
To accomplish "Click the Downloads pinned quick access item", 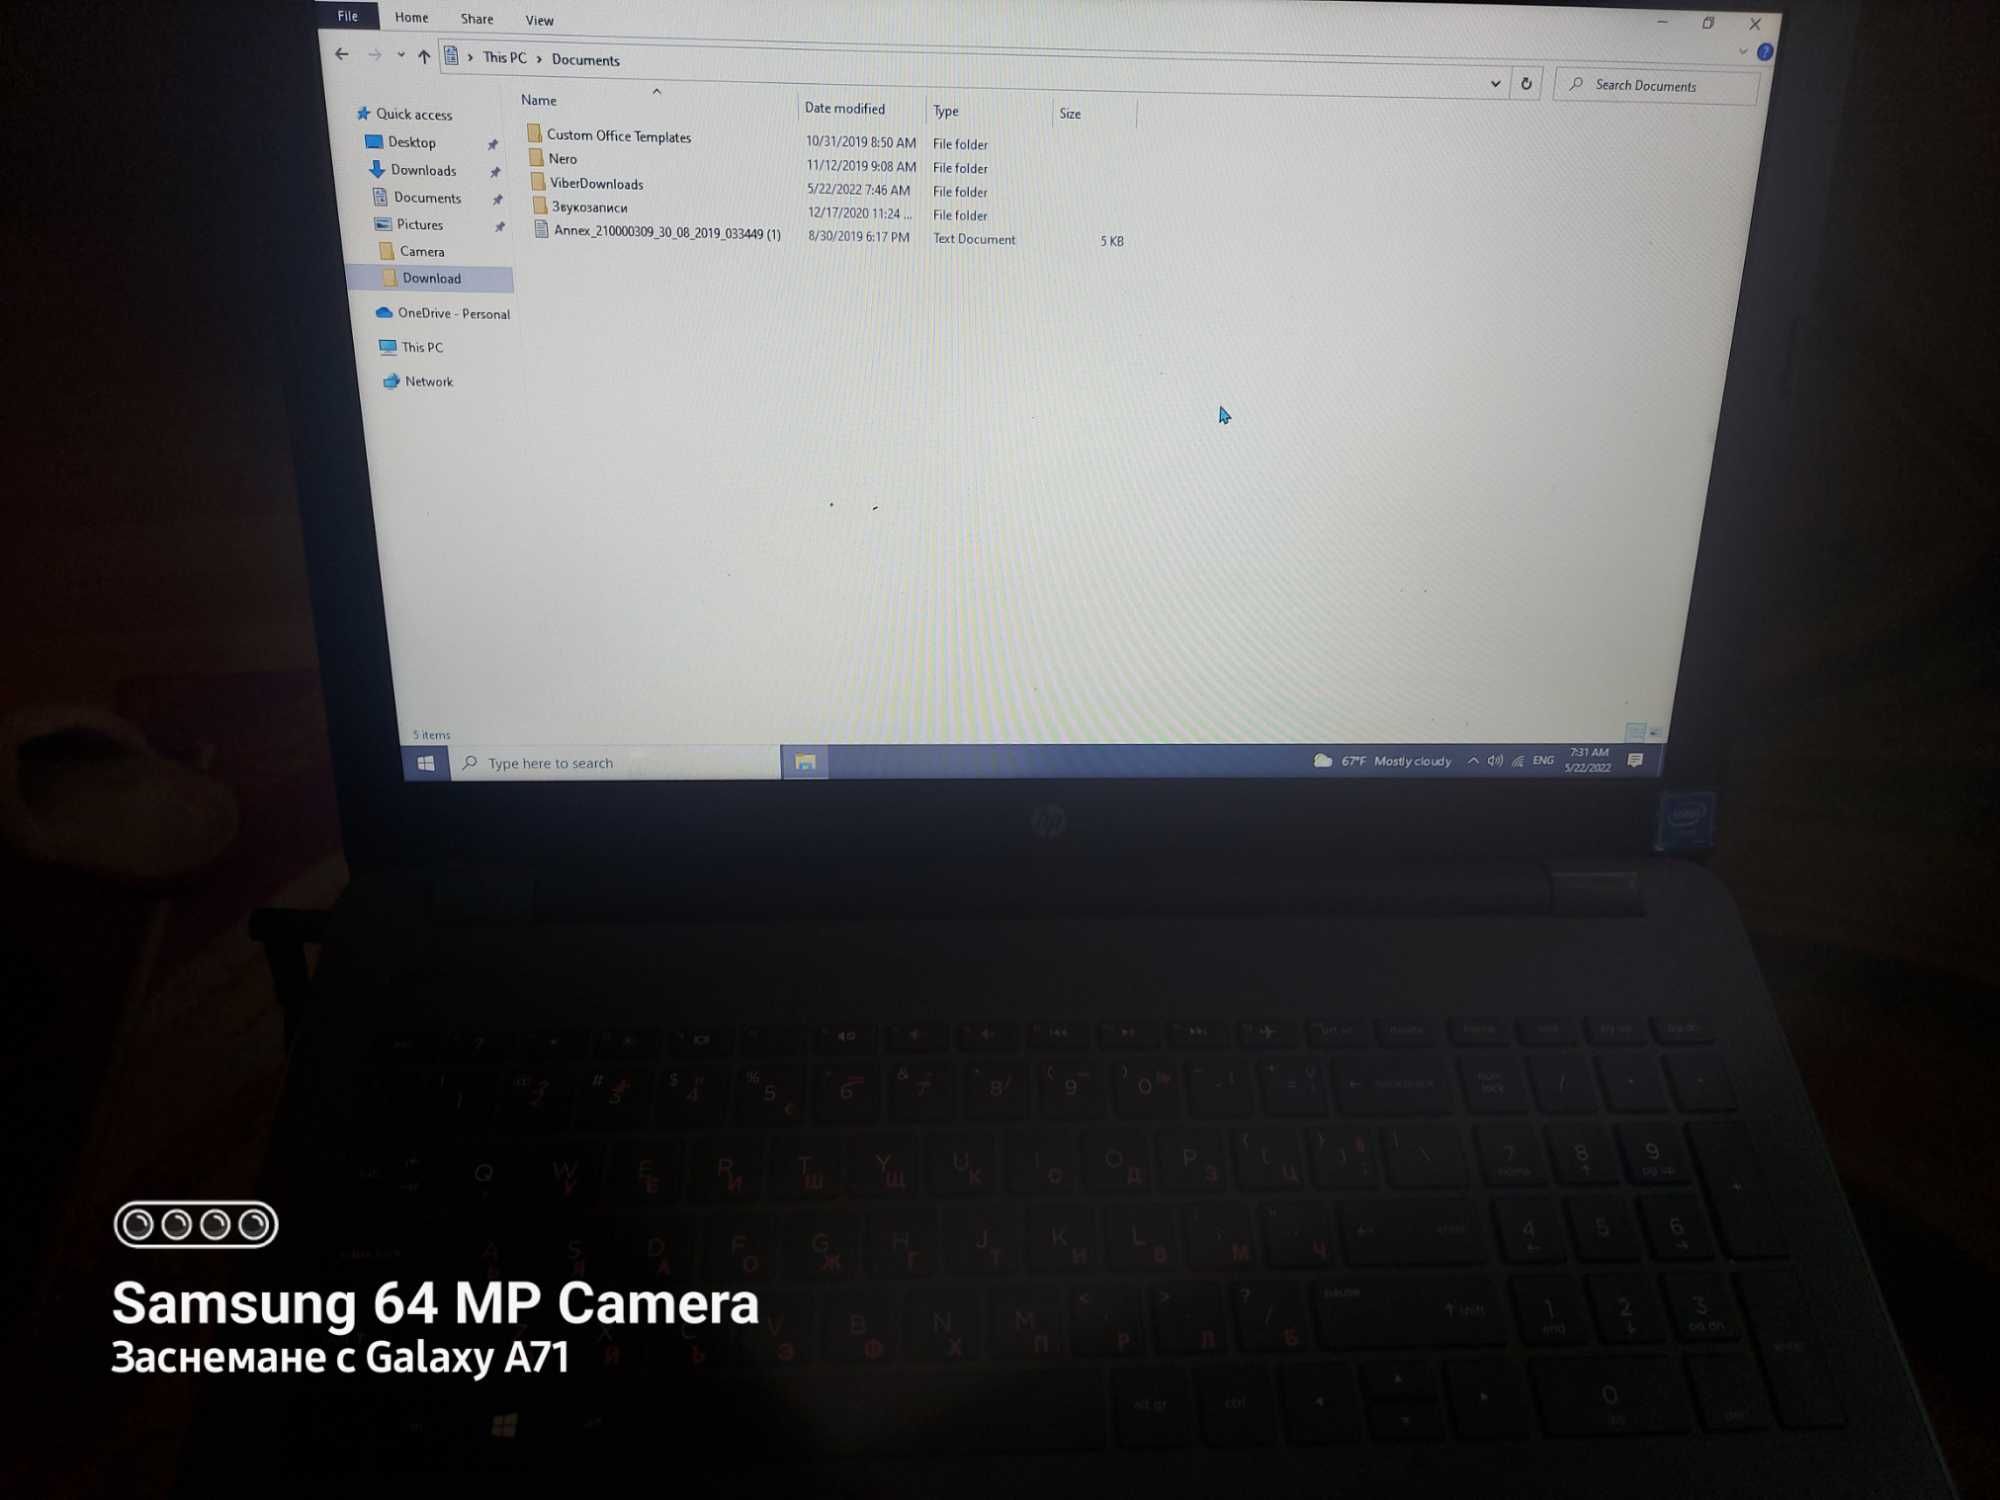I will tap(425, 169).
